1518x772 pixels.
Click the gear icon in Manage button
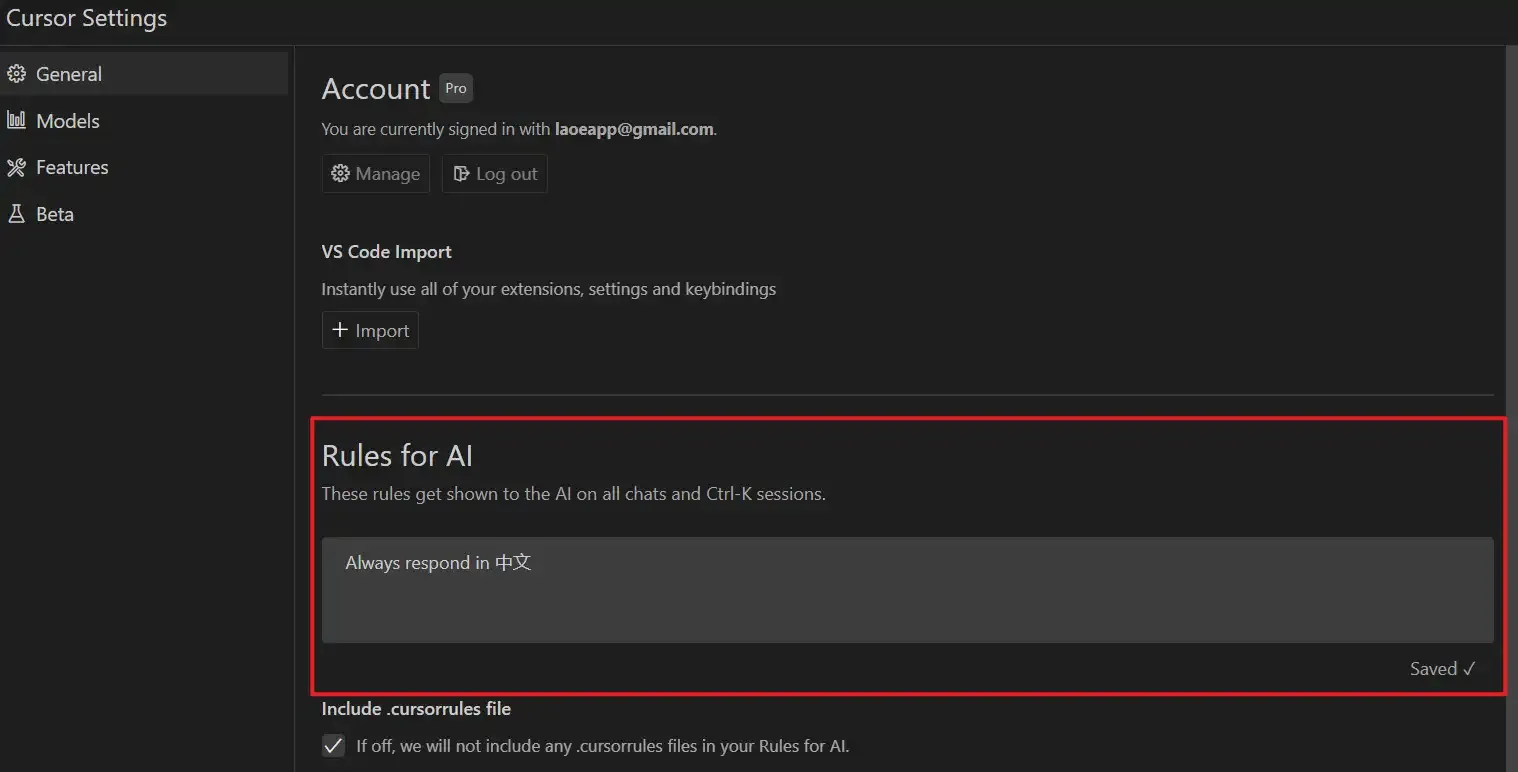[x=340, y=174]
